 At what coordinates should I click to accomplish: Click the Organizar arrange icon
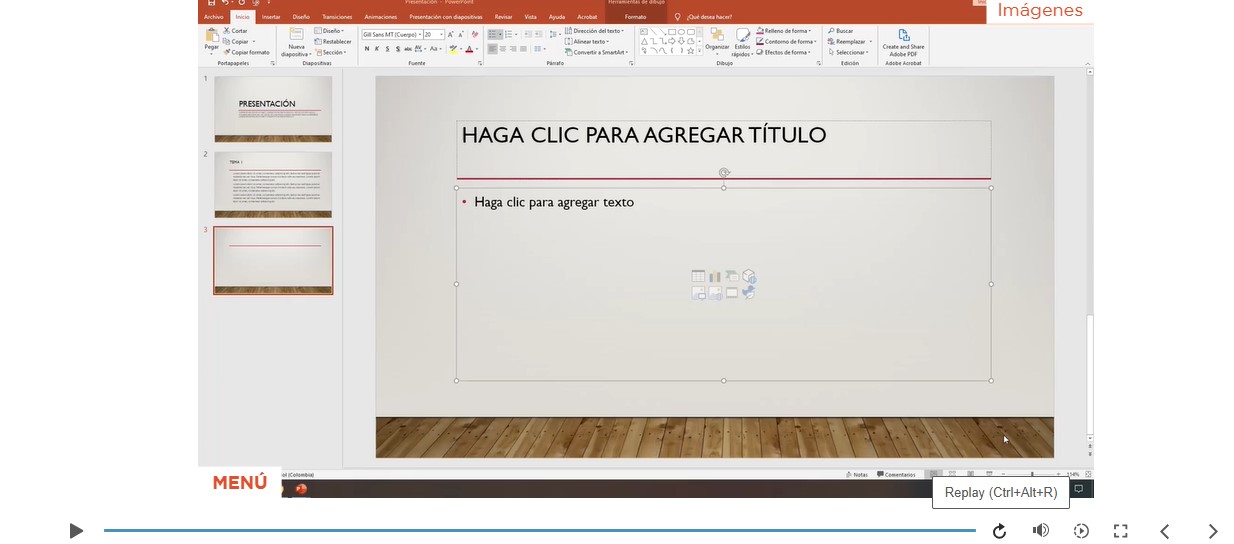point(717,38)
